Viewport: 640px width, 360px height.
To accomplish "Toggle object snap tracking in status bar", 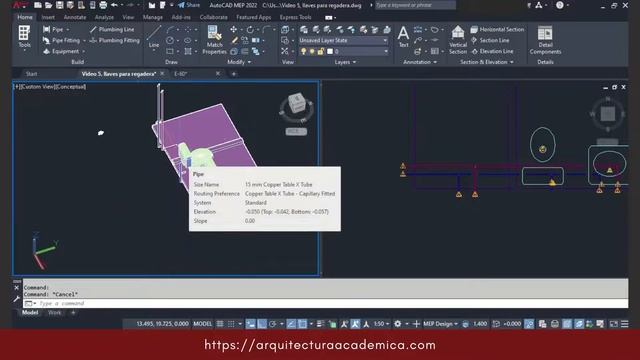I will pyautogui.click(x=291, y=324).
